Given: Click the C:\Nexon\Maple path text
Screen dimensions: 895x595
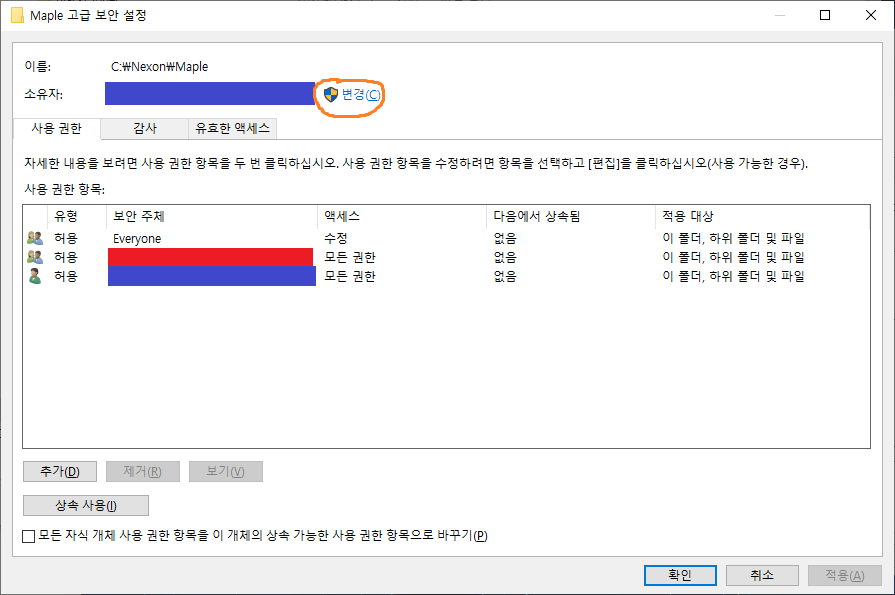Looking at the screenshot, I should click(x=159, y=67).
